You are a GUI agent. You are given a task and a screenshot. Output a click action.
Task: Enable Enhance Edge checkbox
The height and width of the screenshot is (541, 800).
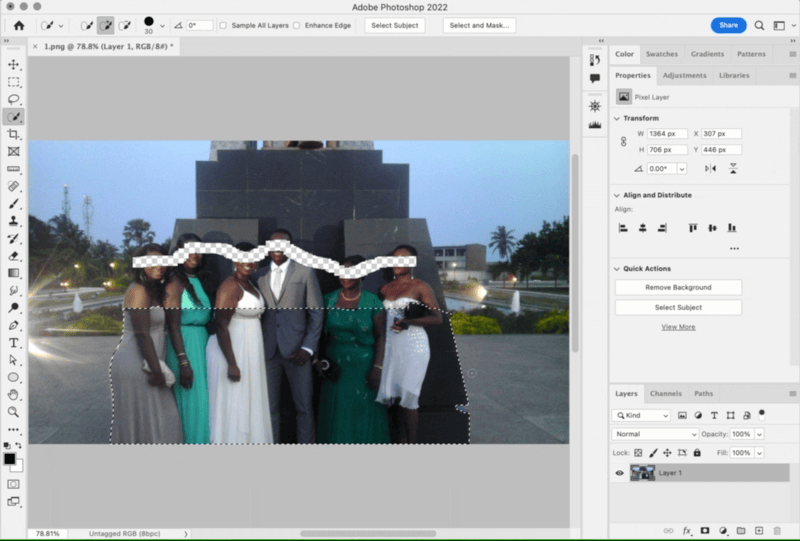[x=296, y=26]
